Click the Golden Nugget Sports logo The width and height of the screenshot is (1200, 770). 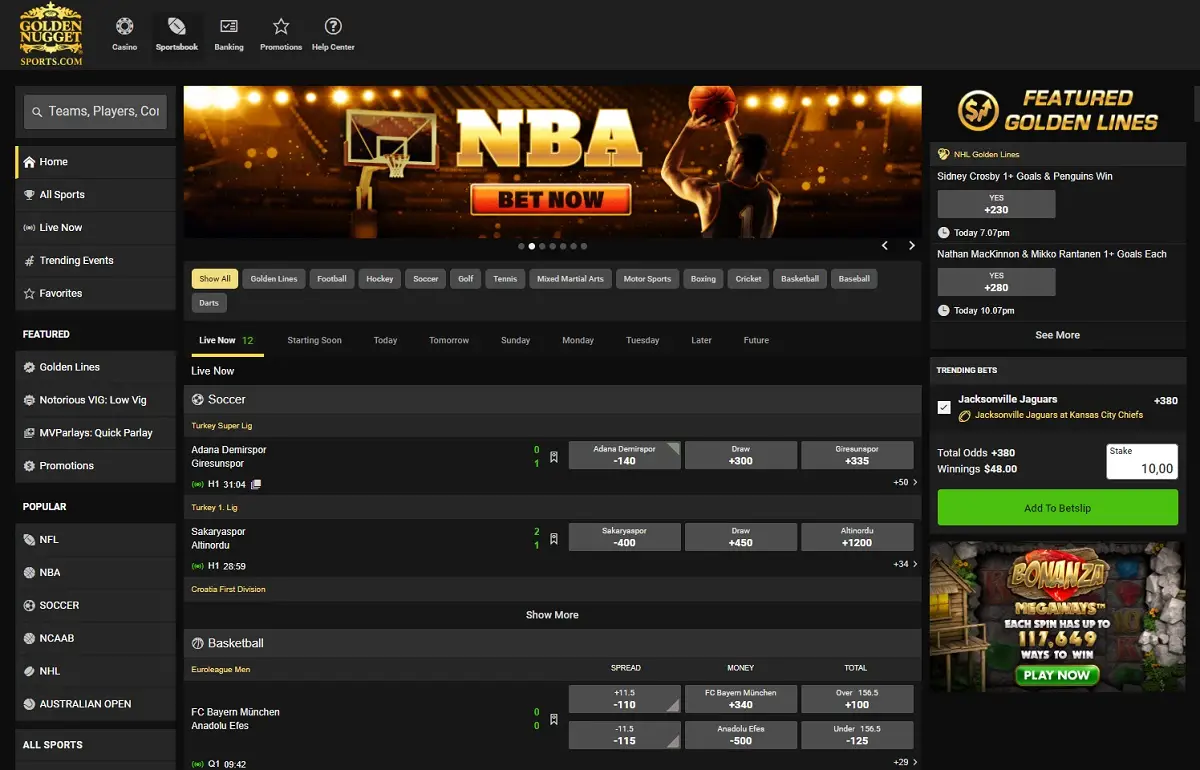pyautogui.click(x=51, y=35)
